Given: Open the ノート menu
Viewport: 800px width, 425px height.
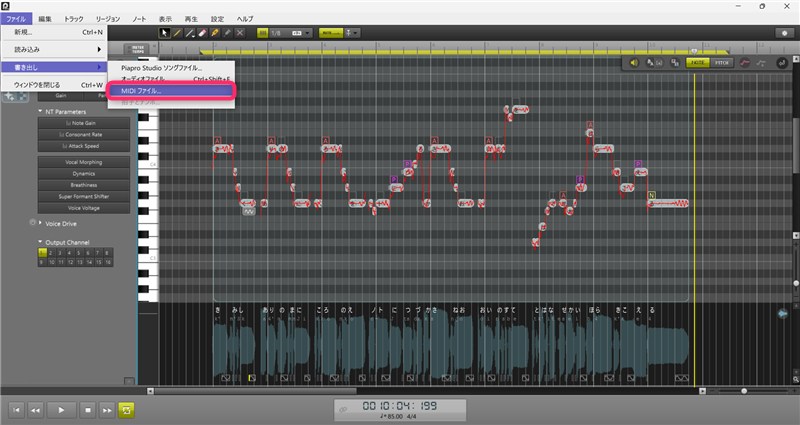Looking at the screenshot, I should [x=139, y=19].
